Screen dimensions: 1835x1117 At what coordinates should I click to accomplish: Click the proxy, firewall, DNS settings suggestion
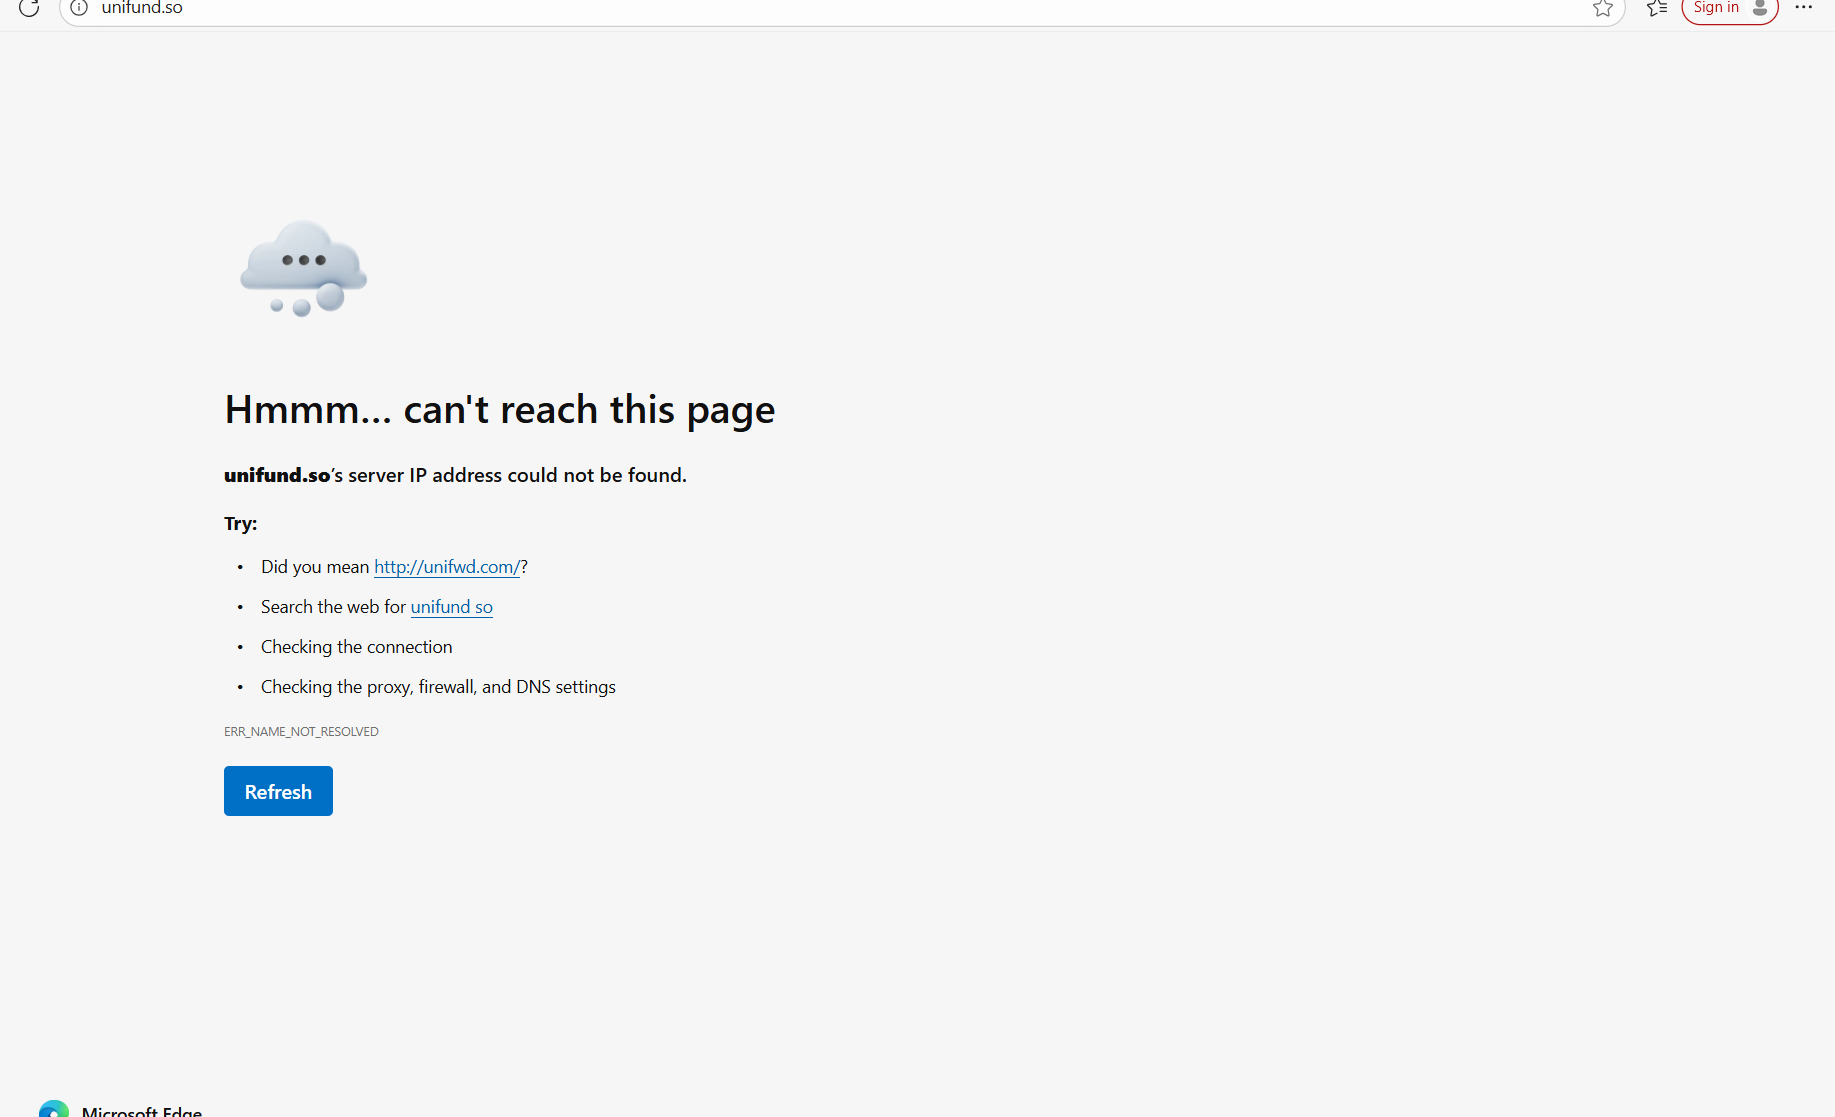coord(438,687)
